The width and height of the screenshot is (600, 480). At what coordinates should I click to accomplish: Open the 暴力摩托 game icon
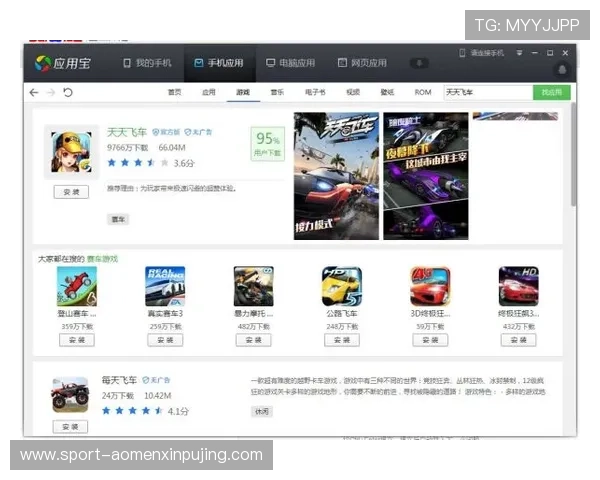click(x=253, y=286)
